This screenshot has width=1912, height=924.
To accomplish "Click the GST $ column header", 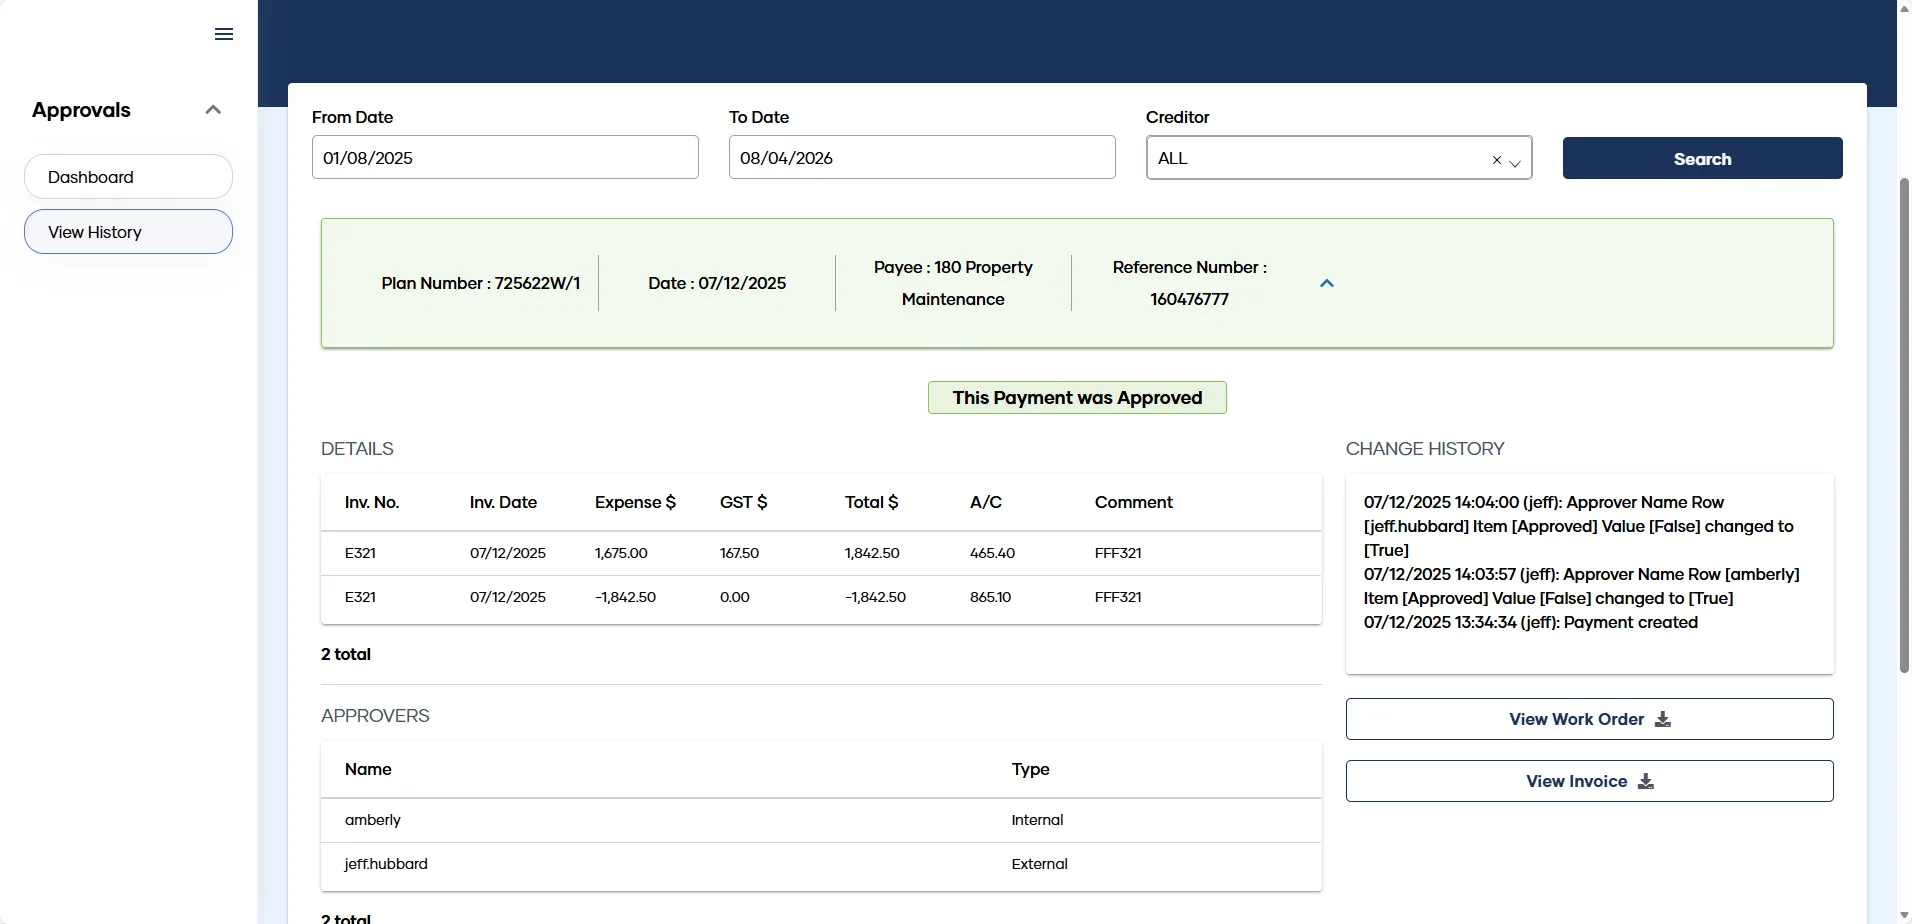I will 743,502.
